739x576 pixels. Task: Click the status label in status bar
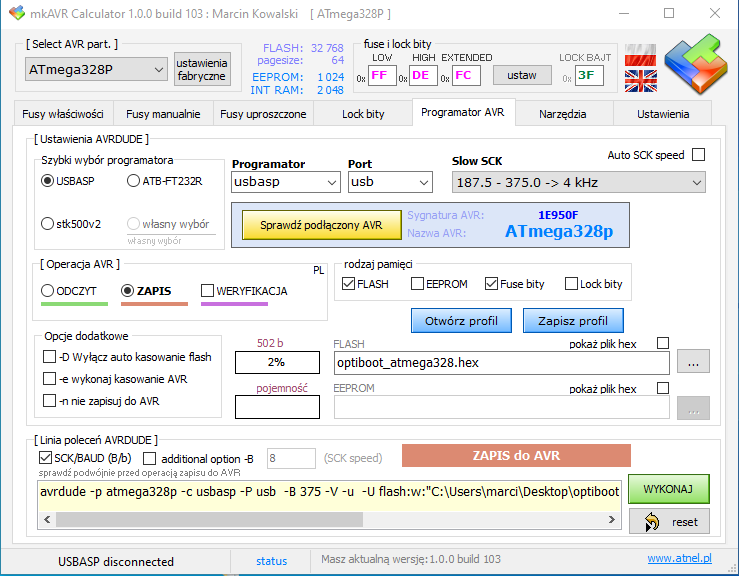(271, 561)
